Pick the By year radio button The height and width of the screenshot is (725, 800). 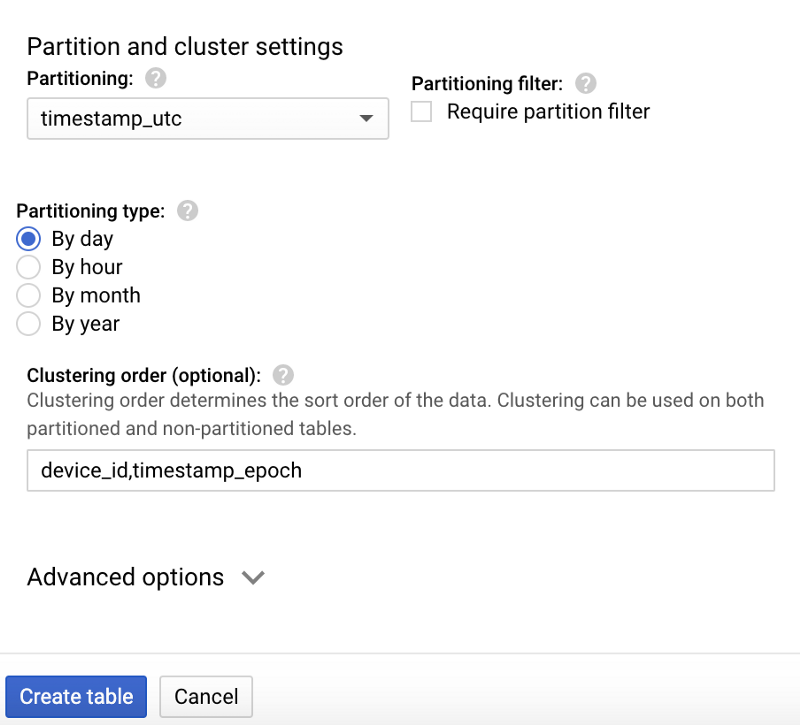30,323
